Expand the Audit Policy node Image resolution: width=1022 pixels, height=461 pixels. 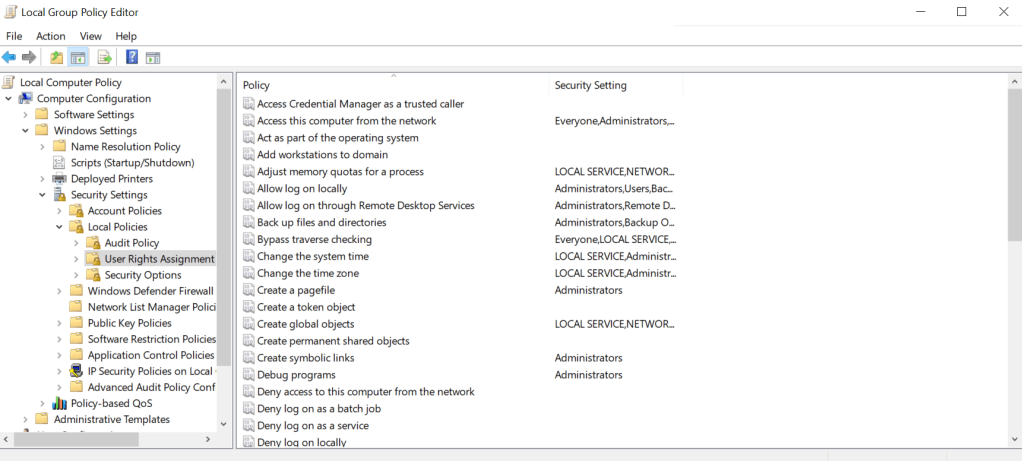pos(77,243)
